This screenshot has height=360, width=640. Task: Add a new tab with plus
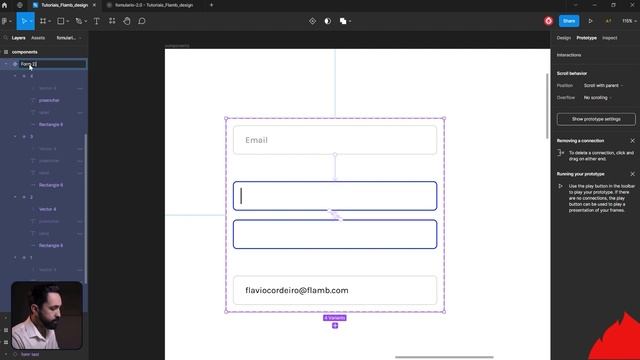(211, 5)
